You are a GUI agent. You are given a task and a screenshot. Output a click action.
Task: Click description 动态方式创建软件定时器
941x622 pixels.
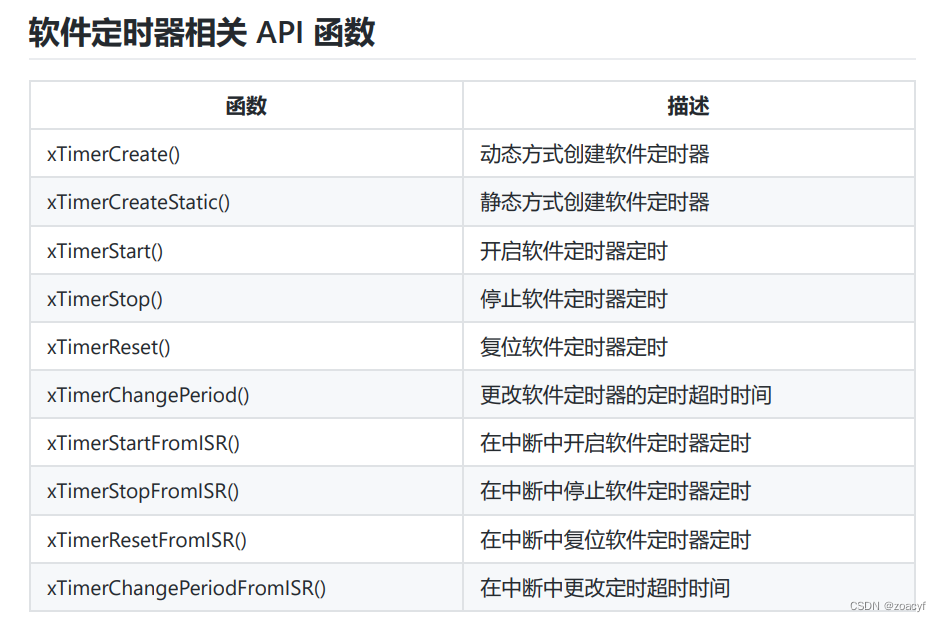click(595, 154)
